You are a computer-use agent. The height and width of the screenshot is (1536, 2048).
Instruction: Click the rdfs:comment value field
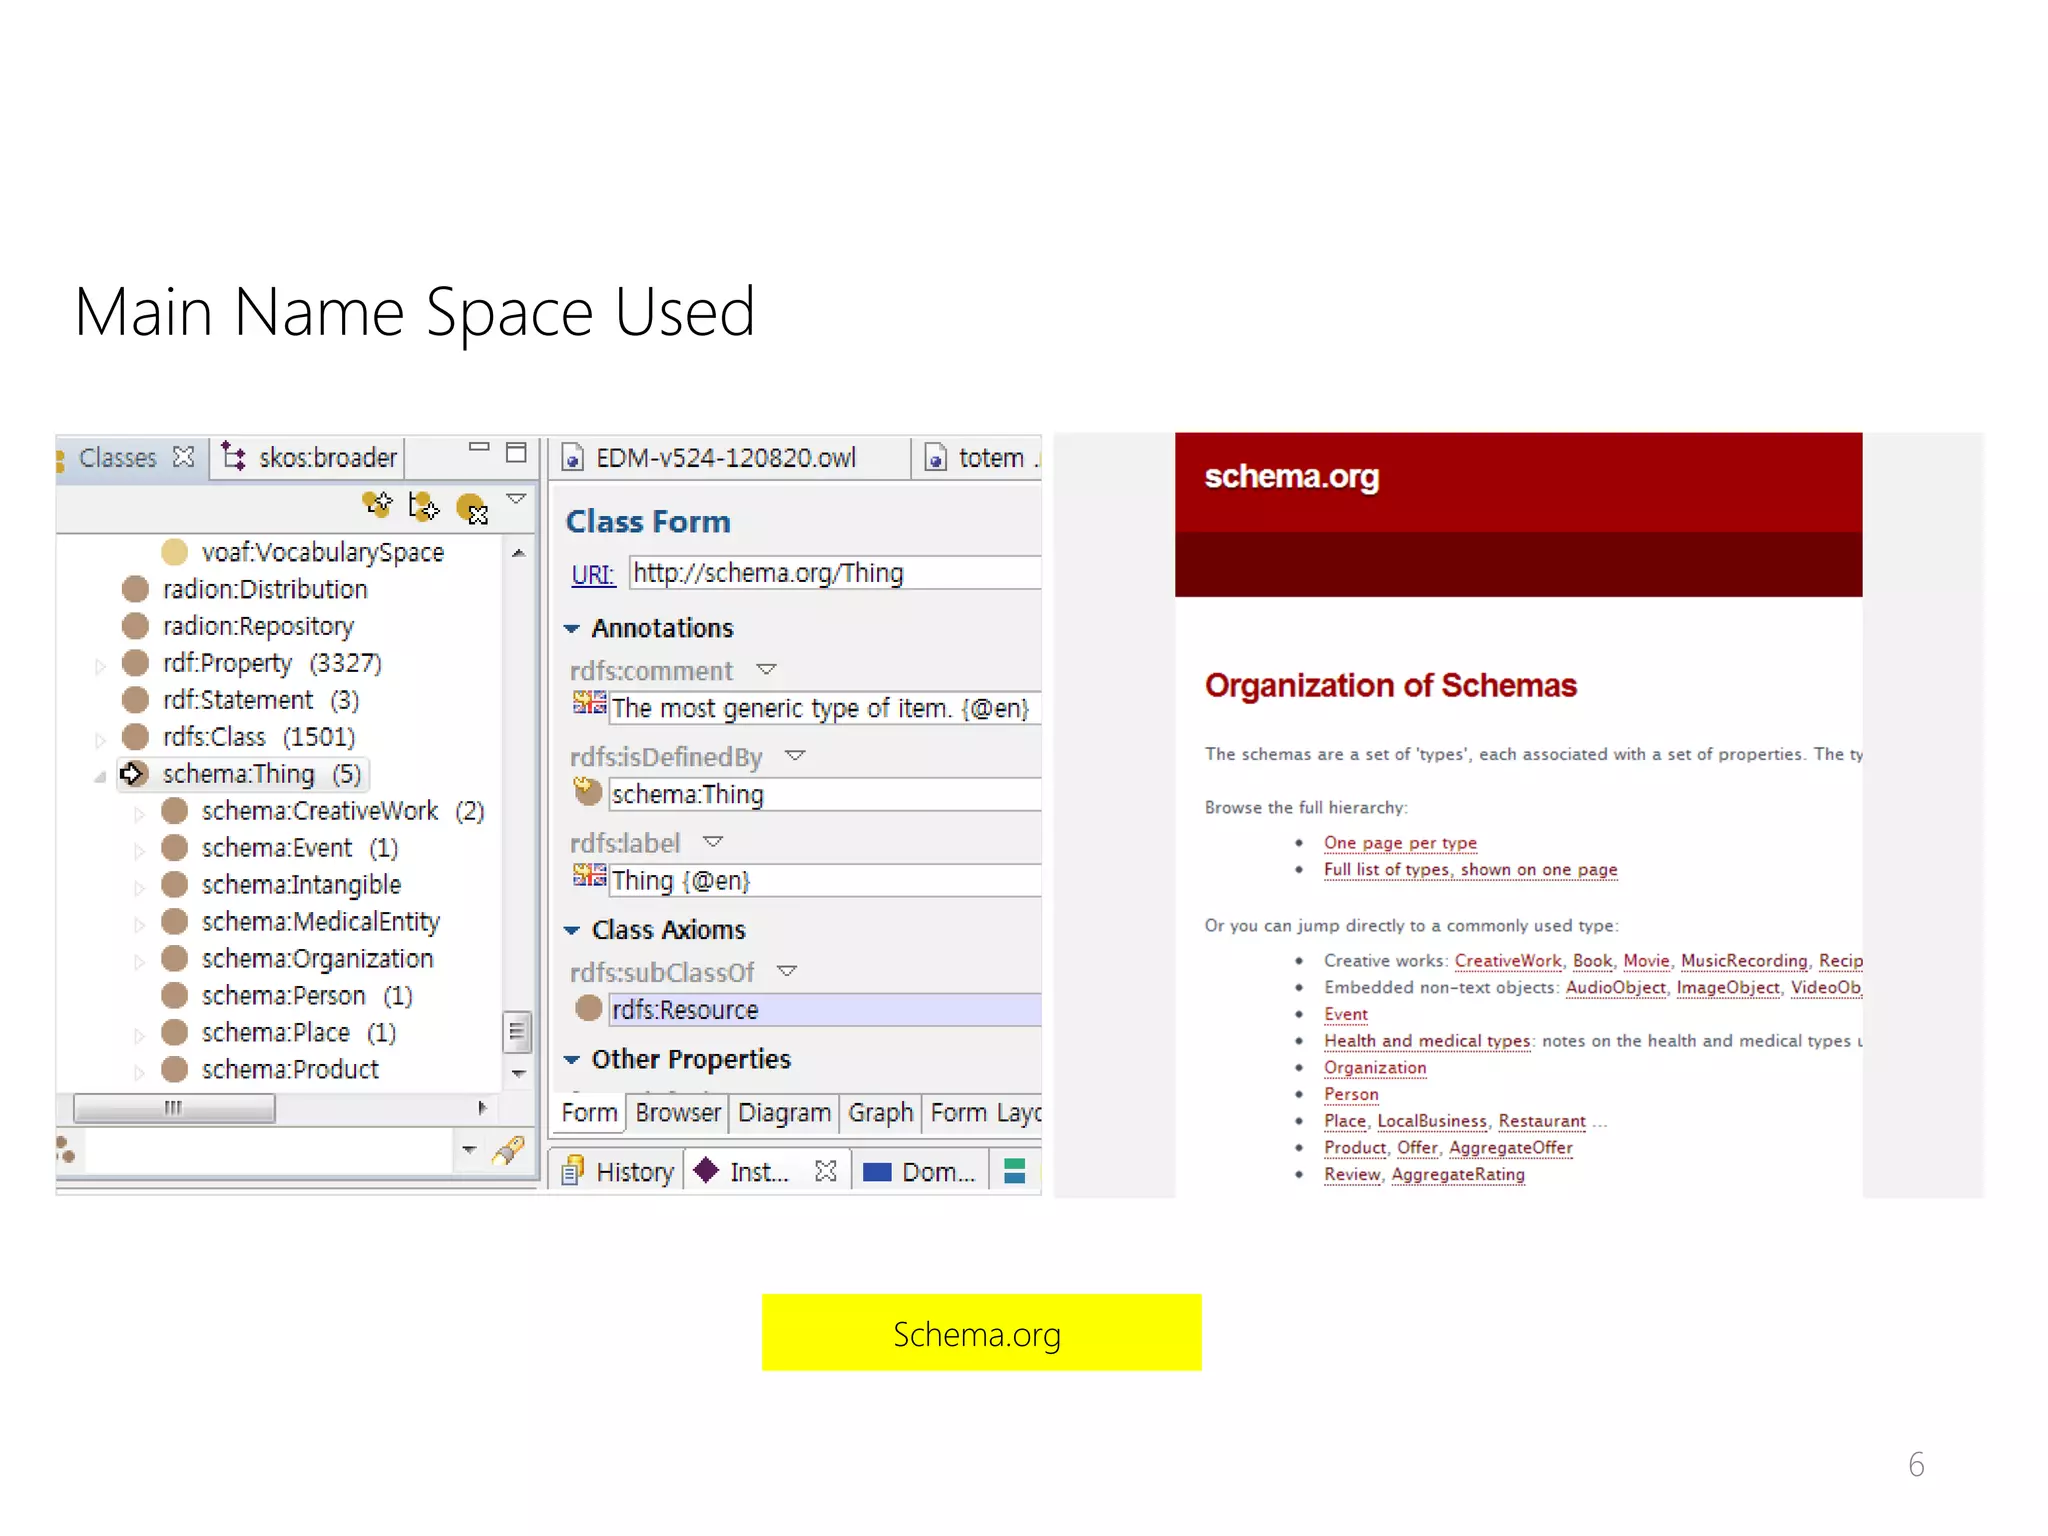pyautogui.click(x=825, y=708)
